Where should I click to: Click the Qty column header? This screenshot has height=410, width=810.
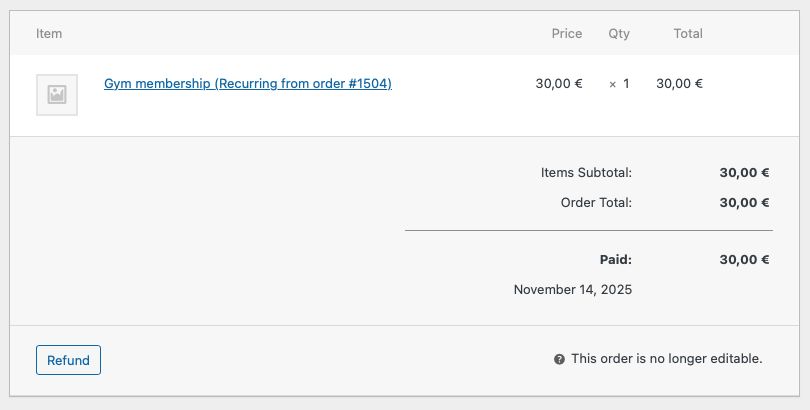[619, 33]
